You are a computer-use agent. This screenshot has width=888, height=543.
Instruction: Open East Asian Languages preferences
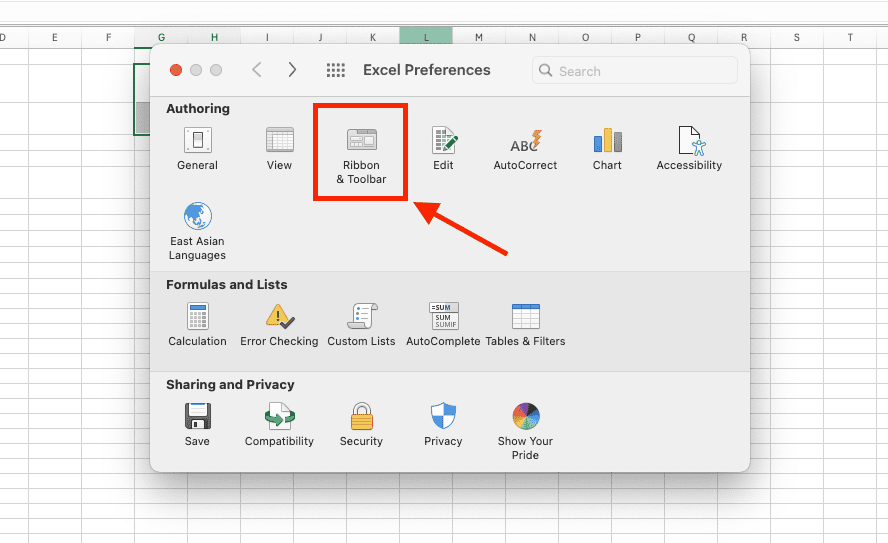pos(197,231)
